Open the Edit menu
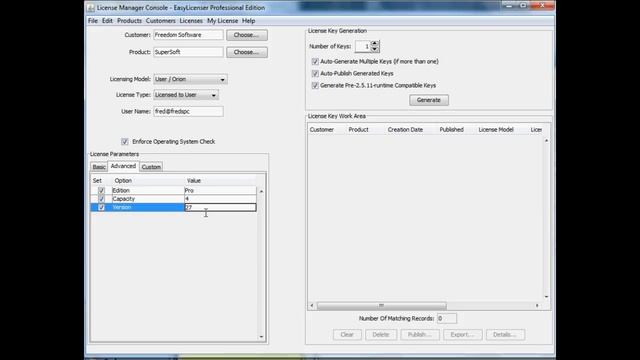This screenshot has height=360, width=640. click(107, 21)
